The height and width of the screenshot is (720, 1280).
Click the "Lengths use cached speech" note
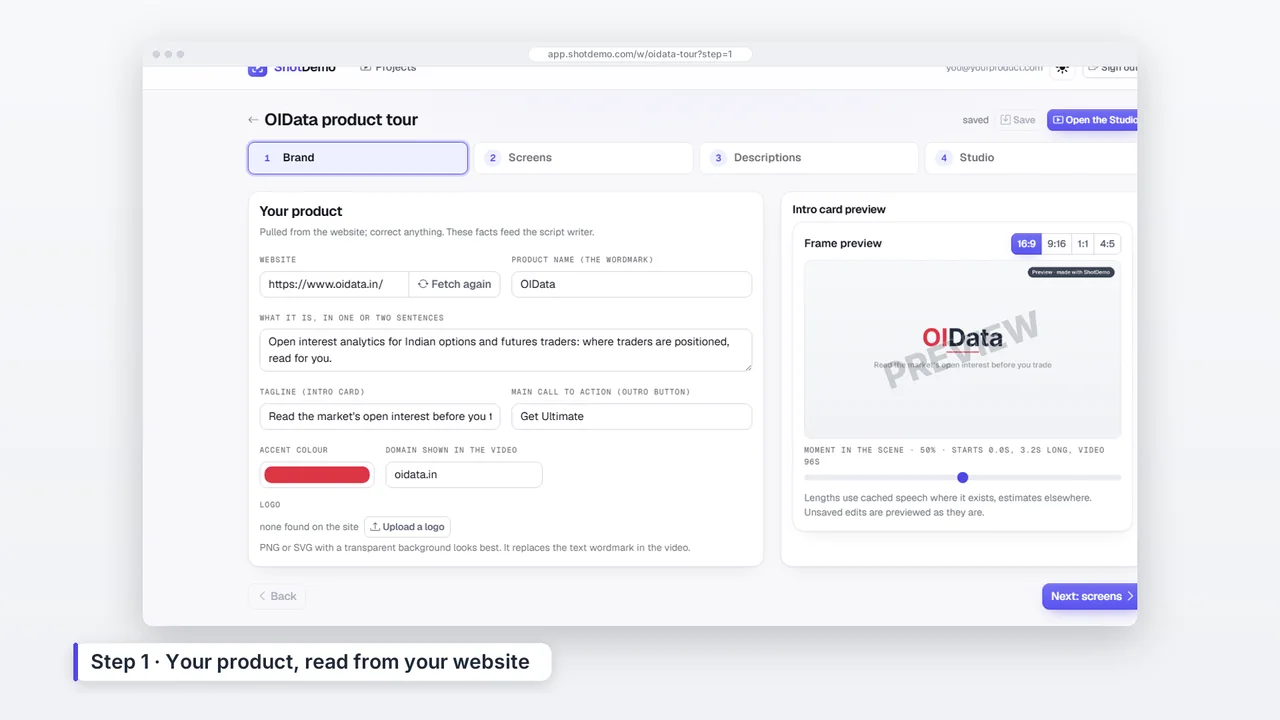click(948, 505)
